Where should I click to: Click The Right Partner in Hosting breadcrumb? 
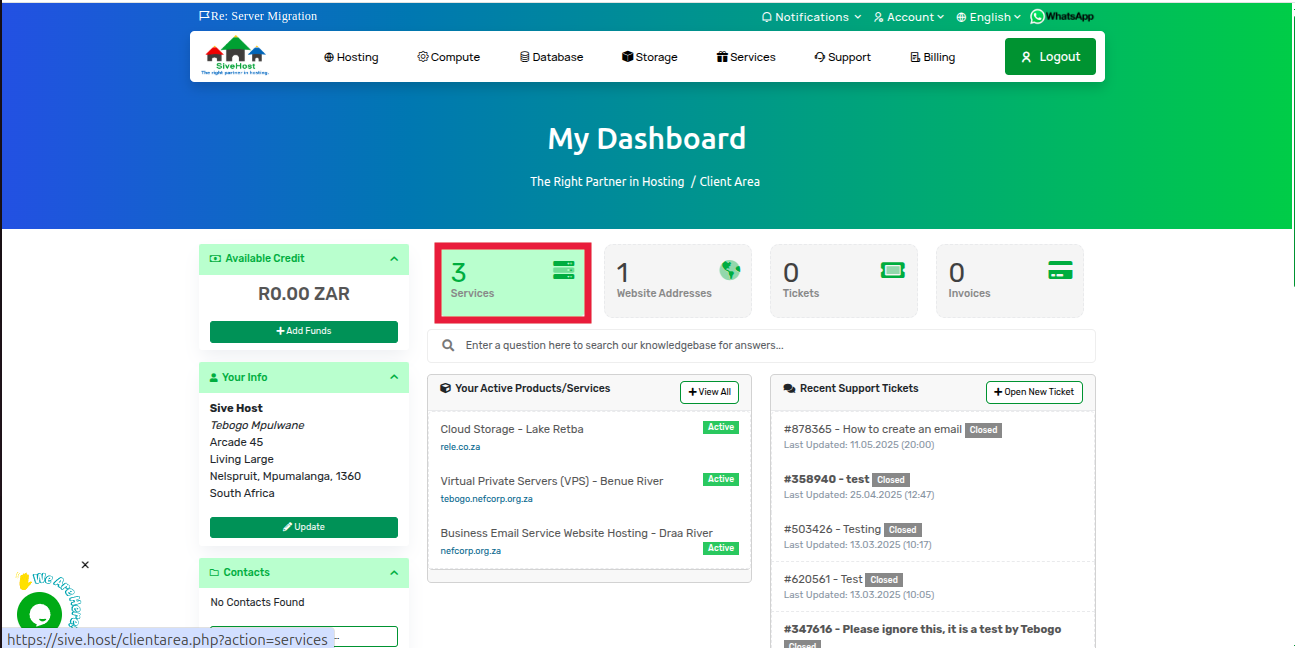(x=607, y=182)
